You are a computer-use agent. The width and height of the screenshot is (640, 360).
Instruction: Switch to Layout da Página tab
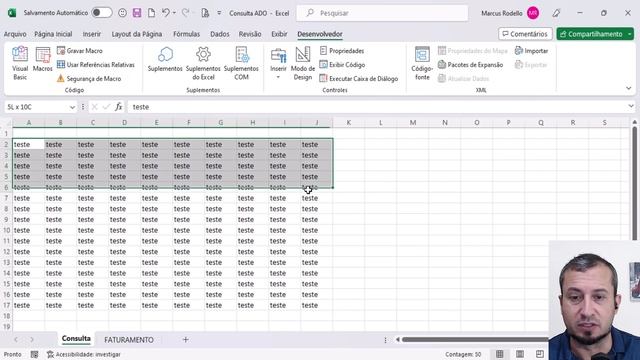[137, 34]
